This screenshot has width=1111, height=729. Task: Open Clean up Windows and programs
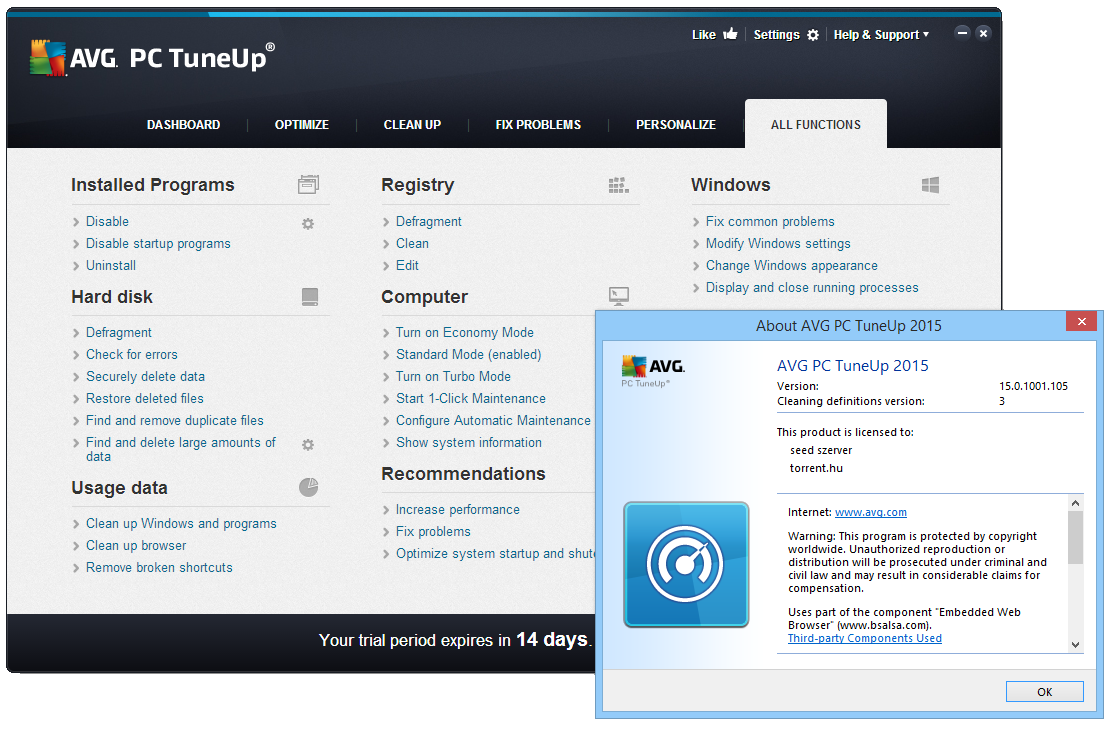coord(181,524)
